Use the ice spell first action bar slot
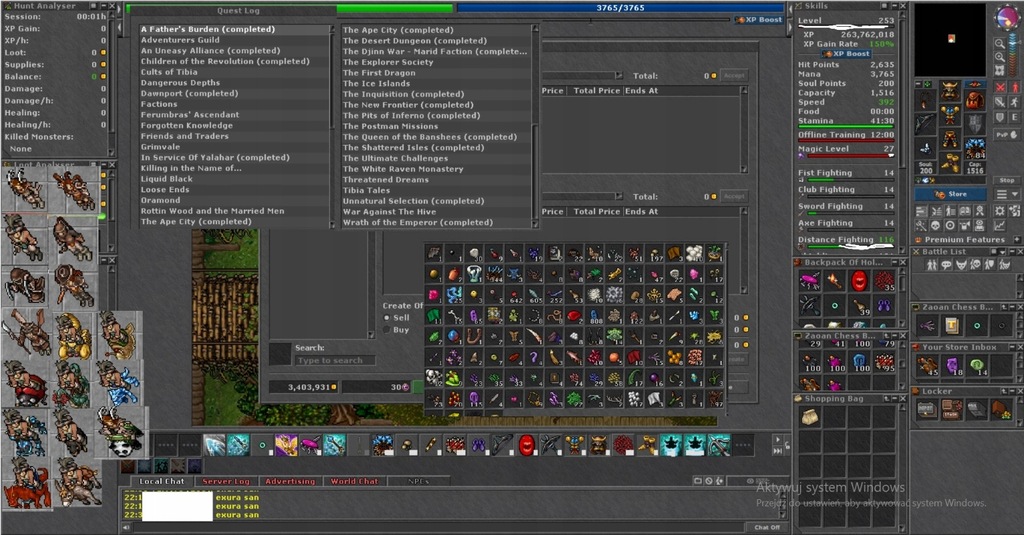The height and width of the screenshot is (535, 1024). coord(214,445)
